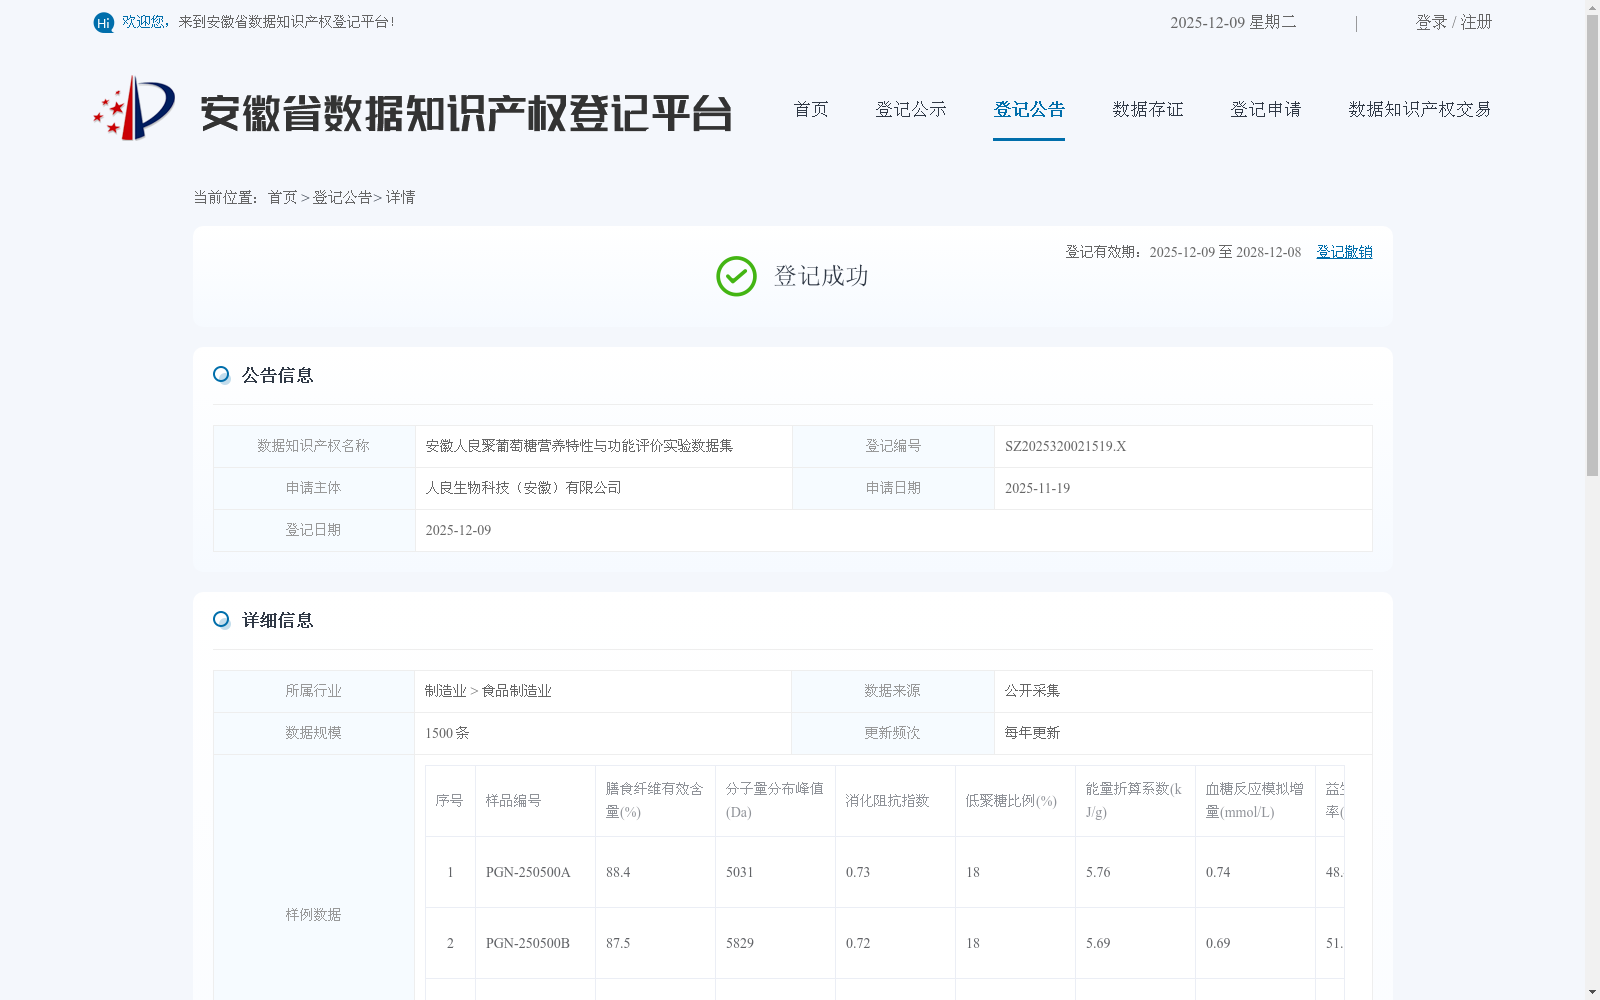This screenshot has height=1000, width=1600.
Task: Click the scrollbar up arrow
Action: pyautogui.click(x=1592, y=7)
